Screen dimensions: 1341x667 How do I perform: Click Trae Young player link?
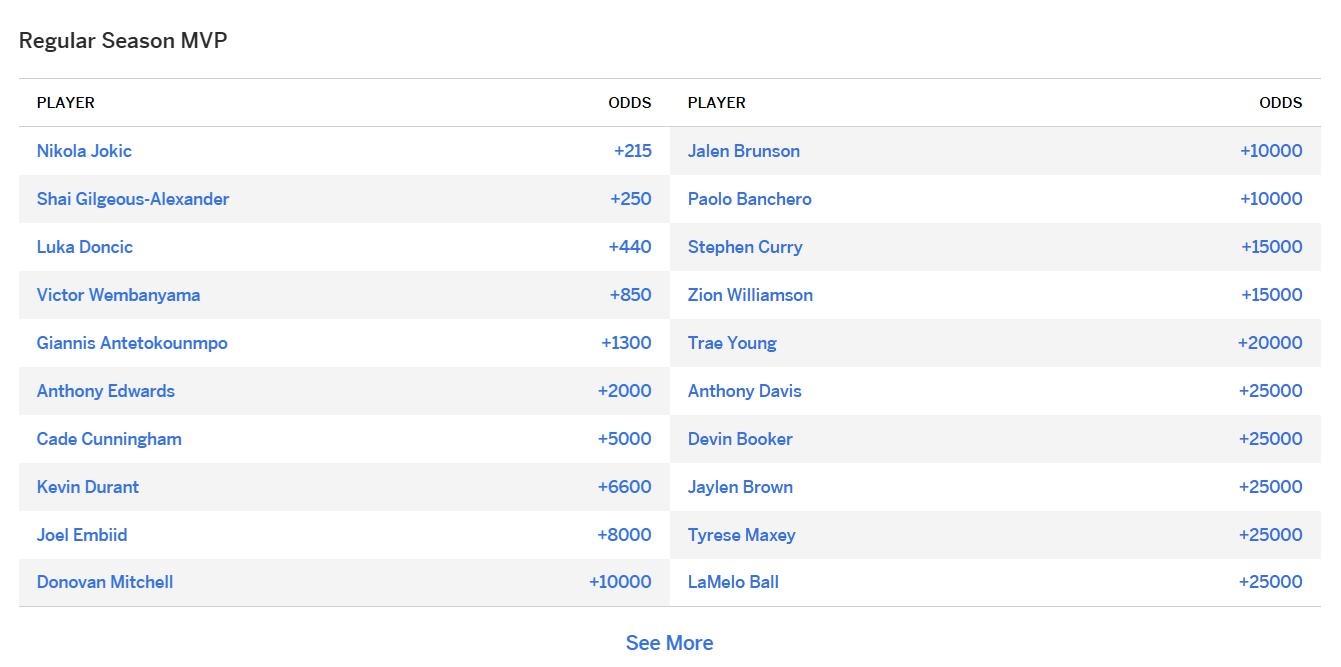pyautogui.click(x=732, y=343)
